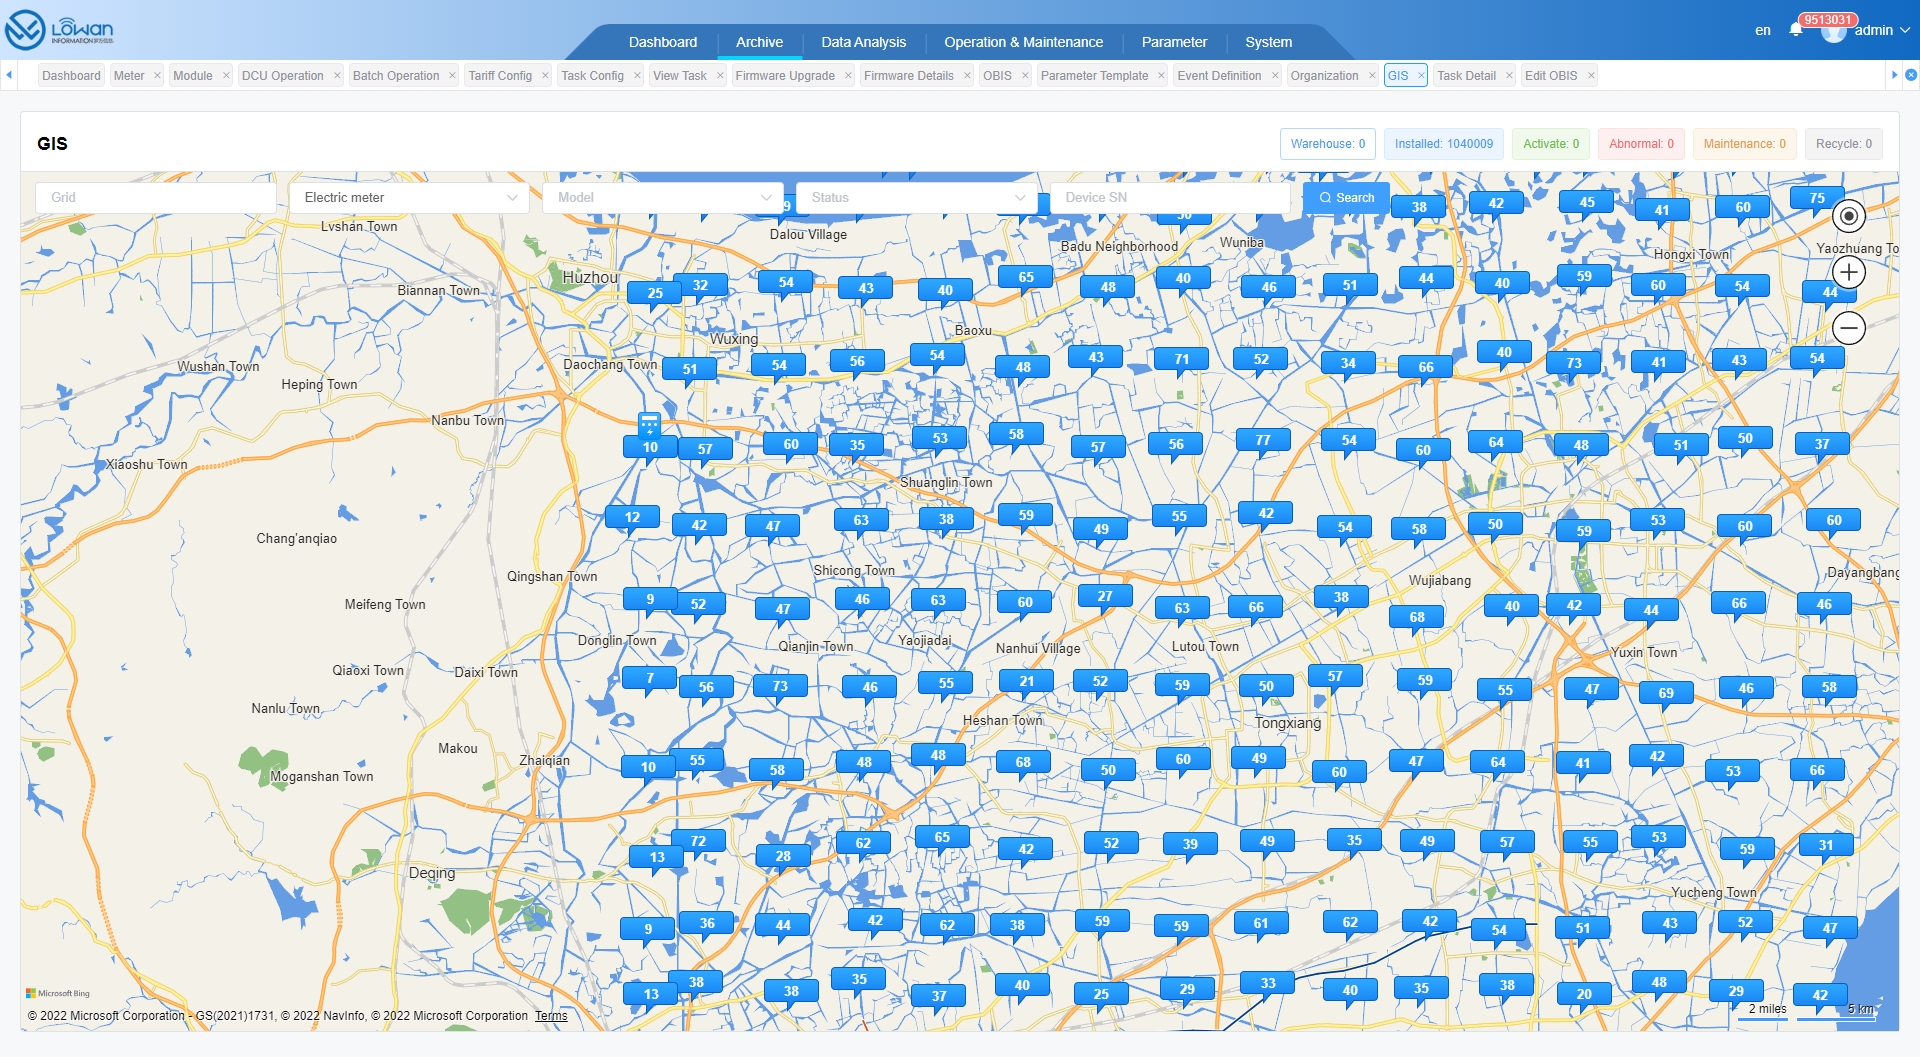Switch to the Task Detail tab

pos(1466,75)
